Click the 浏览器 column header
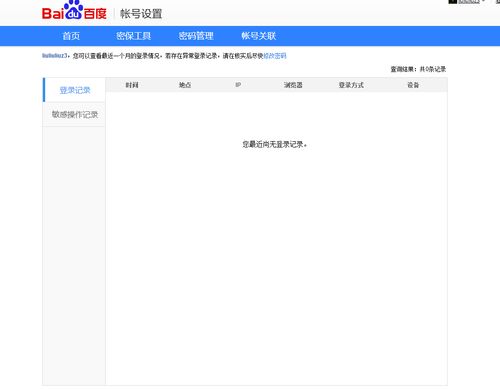 click(x=293, y=85)
